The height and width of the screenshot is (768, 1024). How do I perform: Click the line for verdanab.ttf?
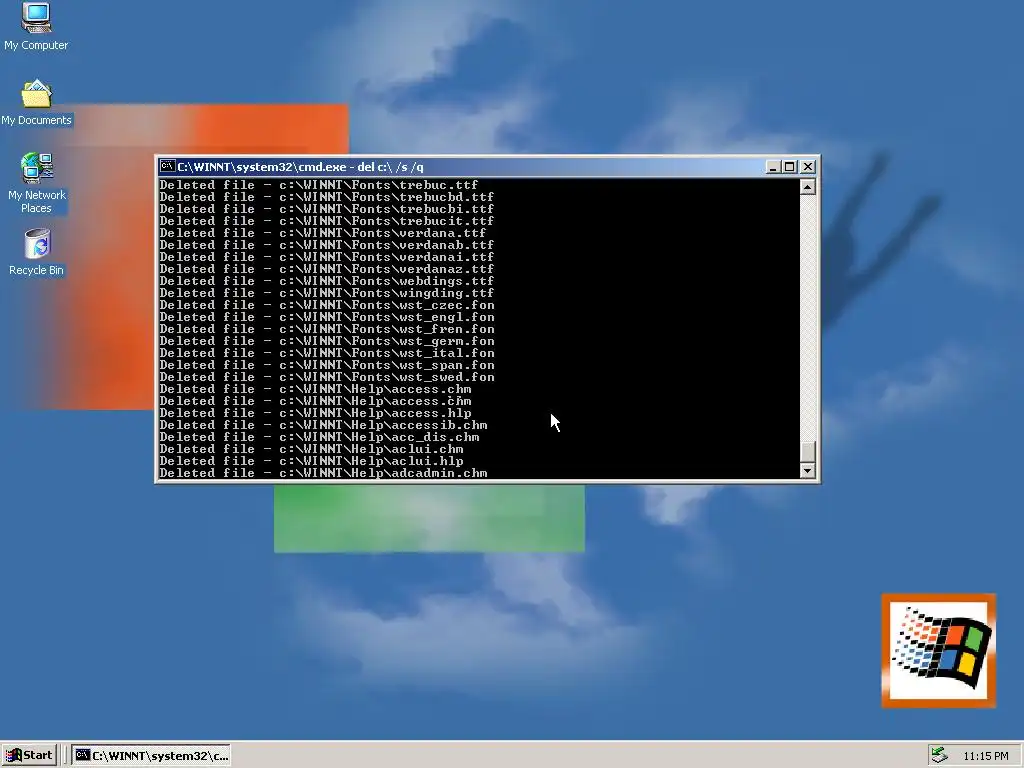(327, 245)
